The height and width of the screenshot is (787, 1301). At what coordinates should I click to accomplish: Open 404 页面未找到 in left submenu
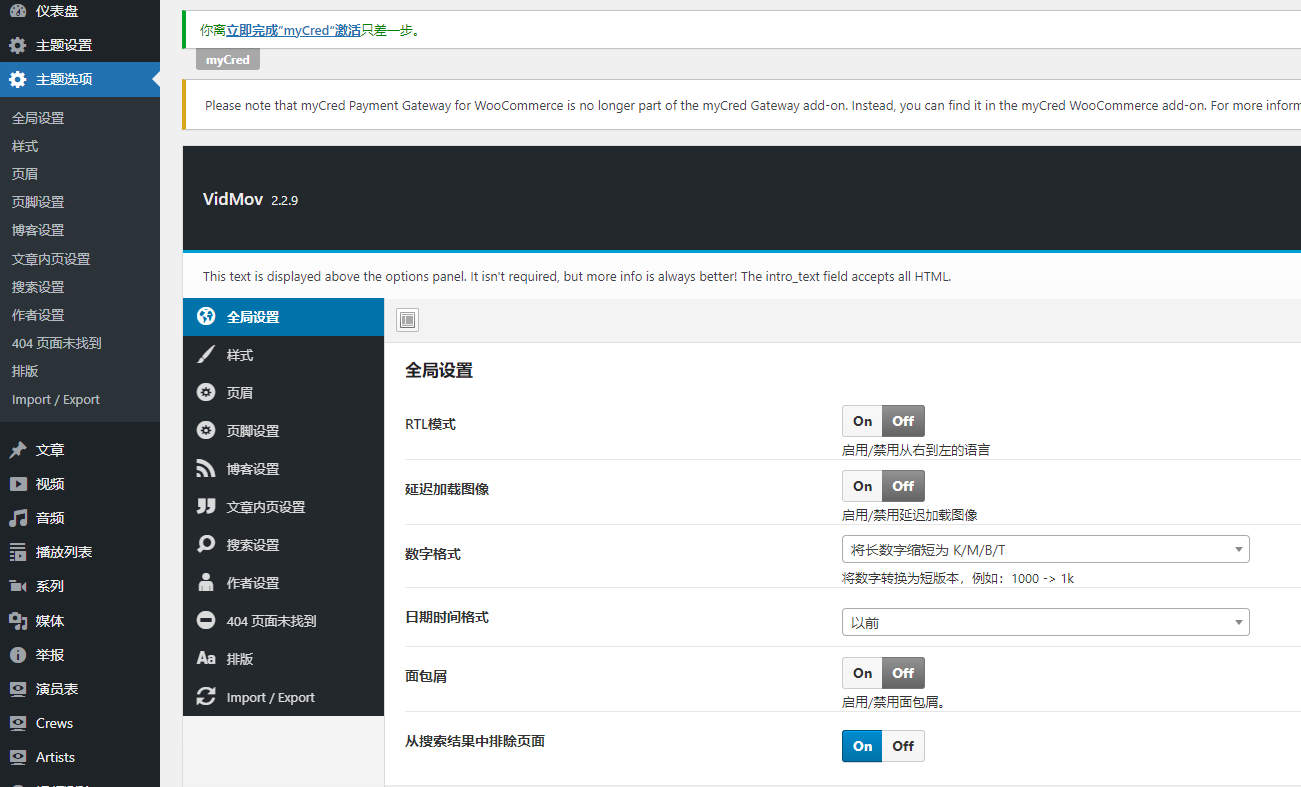coord(56,343)
